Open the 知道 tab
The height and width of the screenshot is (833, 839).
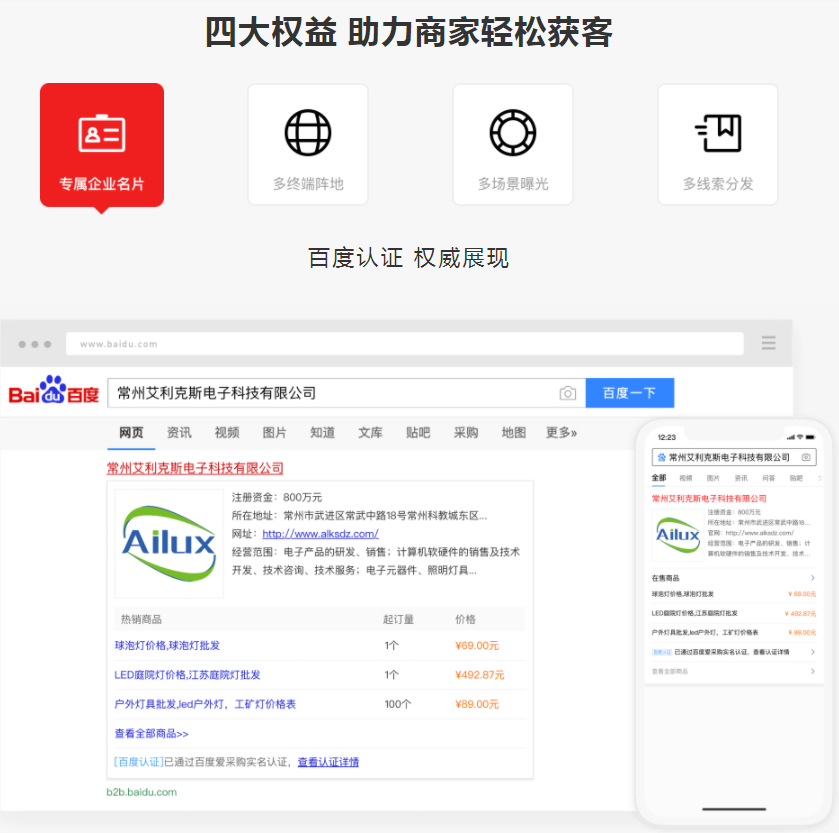coord(323,432)
